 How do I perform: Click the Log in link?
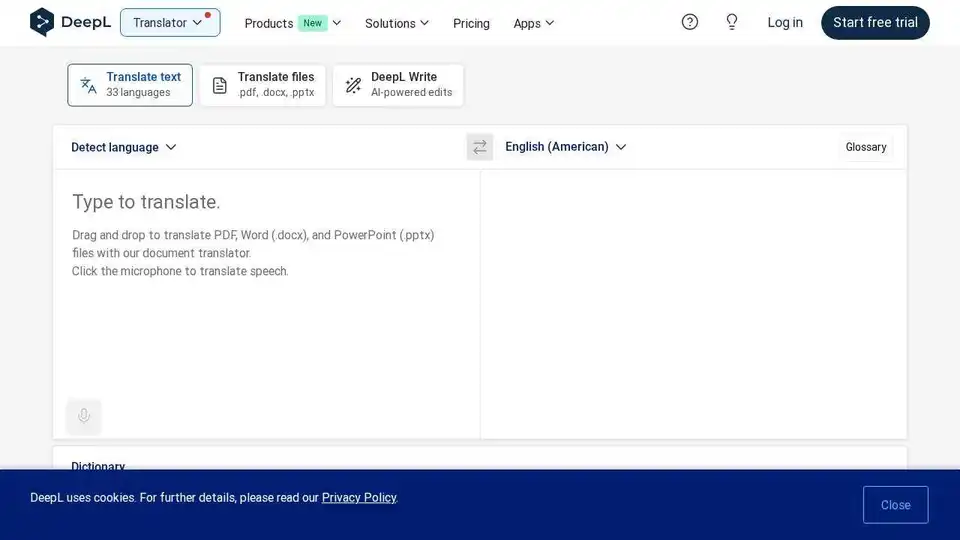(785, 23)
